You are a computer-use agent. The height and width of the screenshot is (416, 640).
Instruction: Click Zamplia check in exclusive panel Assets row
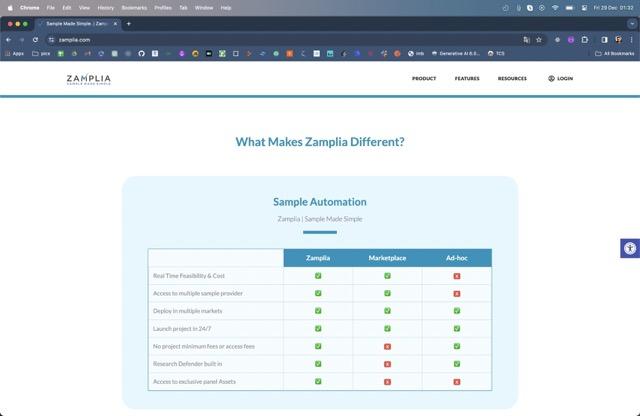click(x=318, y=381)
